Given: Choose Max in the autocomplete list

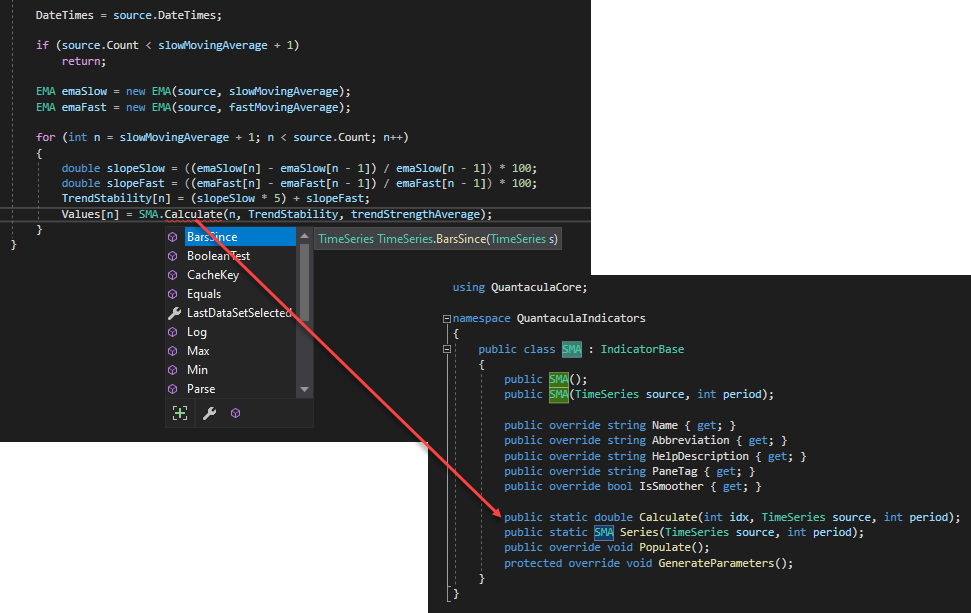Looking at the screenshot, I should 198,351.
